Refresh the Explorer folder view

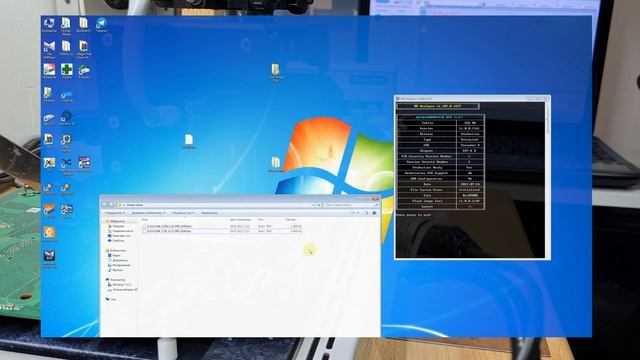pyautogui.click(x=318, y=205)
